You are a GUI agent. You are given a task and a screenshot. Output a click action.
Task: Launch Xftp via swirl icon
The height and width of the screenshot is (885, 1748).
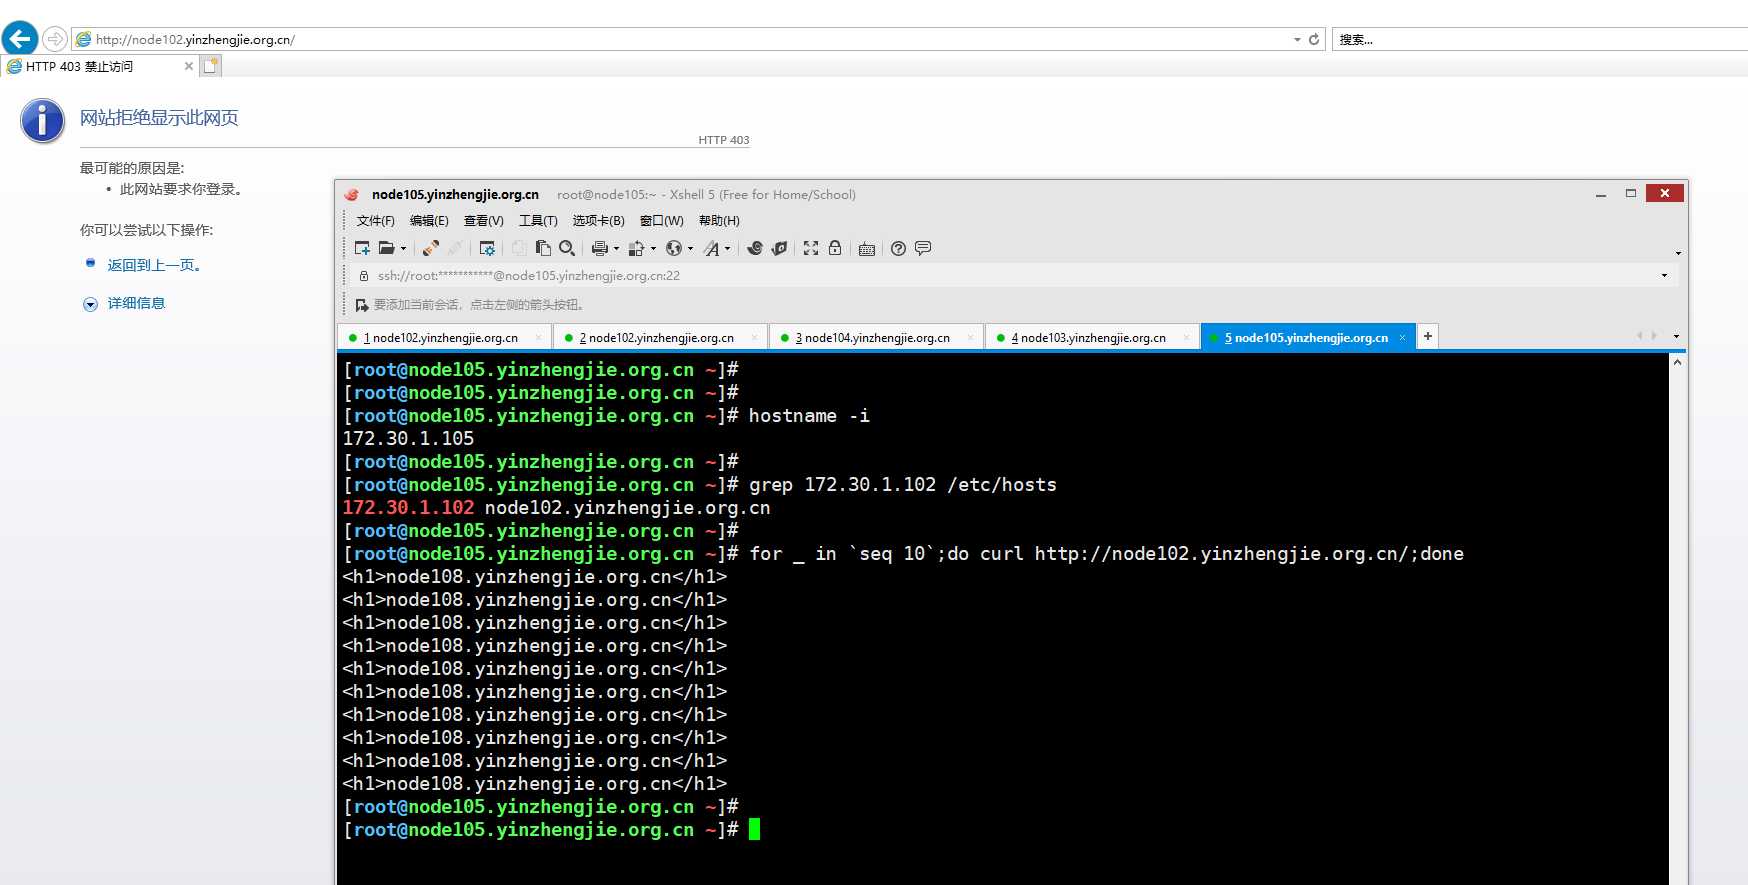click(x=755, y=248)
